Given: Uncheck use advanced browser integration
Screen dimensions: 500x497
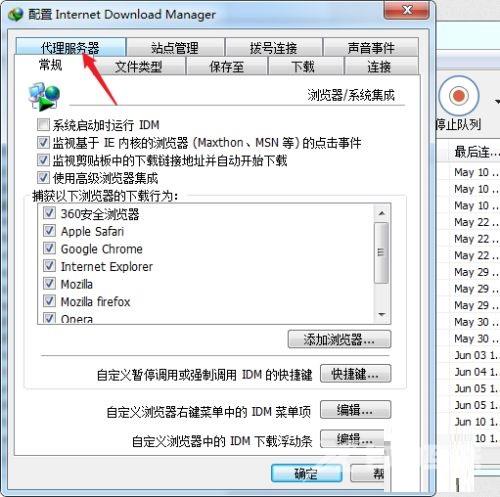Looking at the screenshot, I should pos(43,177).
